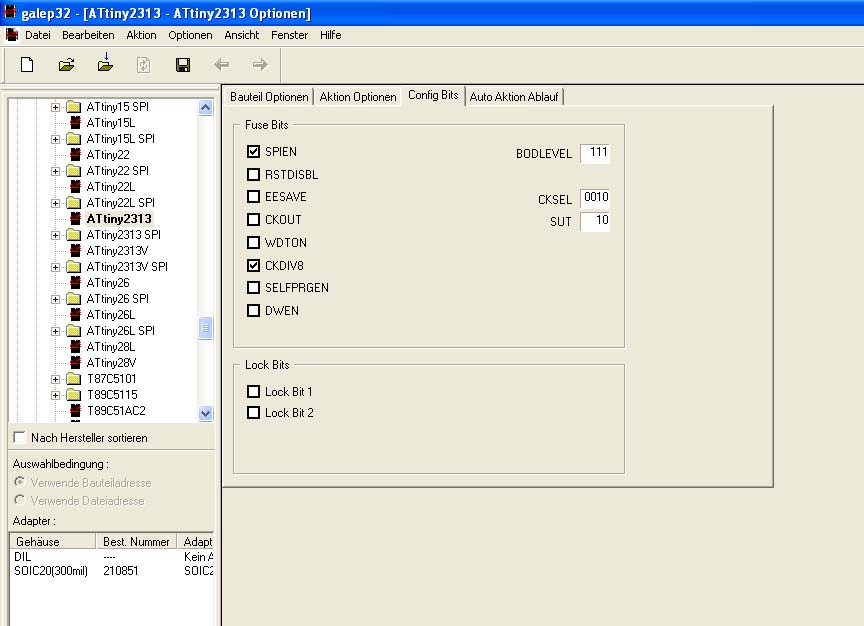Expand the T87C5101 tree node

click(x=56, y=379)
